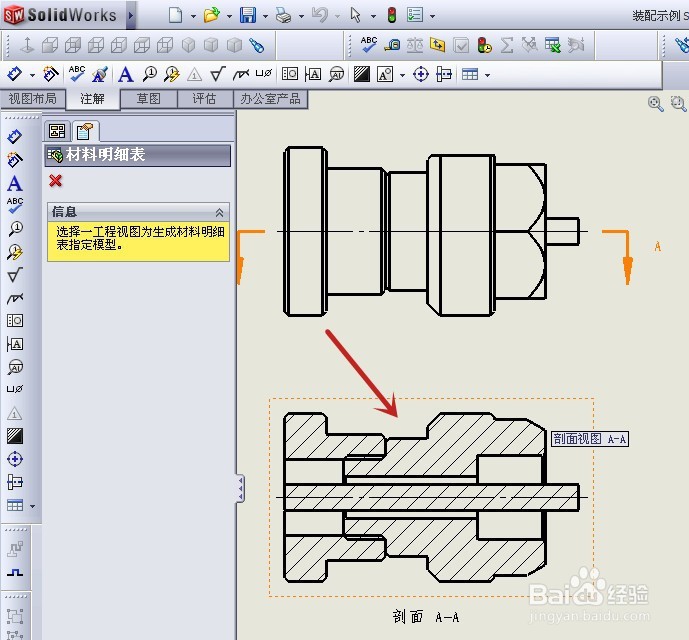Select Smart Dimension in the vertical sidebar
Screen dimensions: 689x640
click(15, 137)
